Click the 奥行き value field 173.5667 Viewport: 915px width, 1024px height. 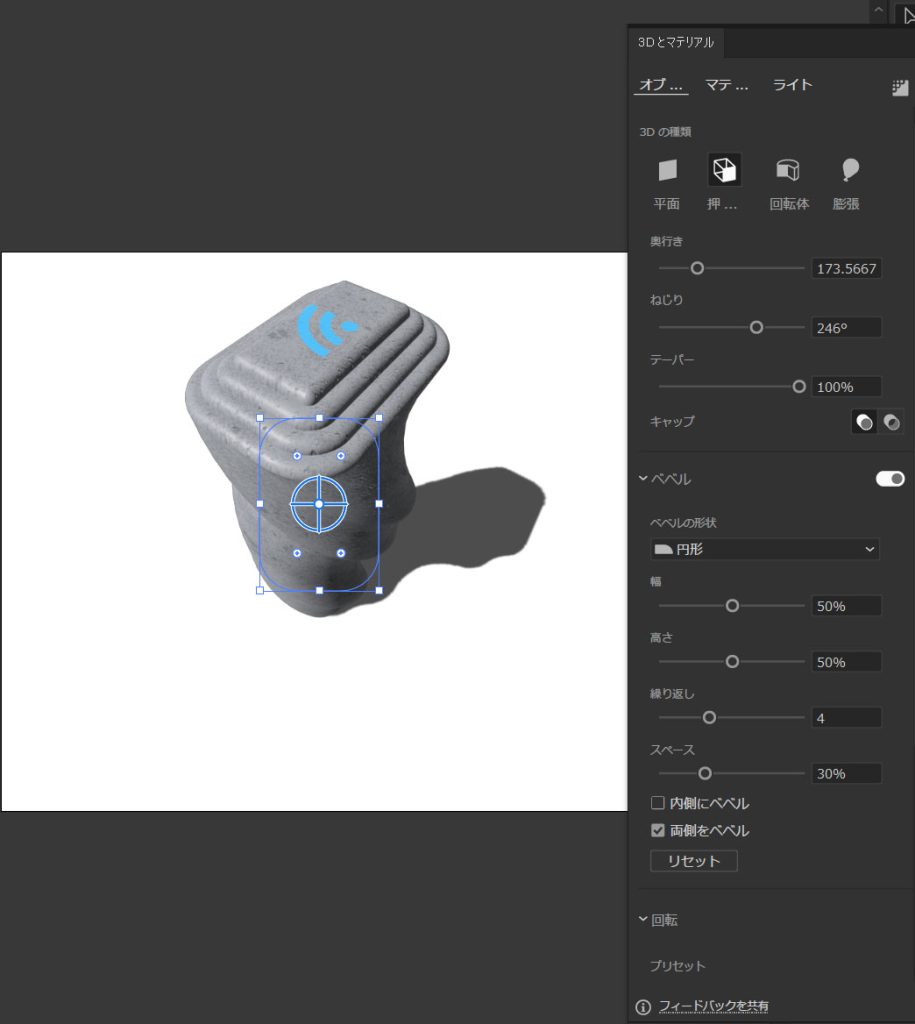coord(846,269)
